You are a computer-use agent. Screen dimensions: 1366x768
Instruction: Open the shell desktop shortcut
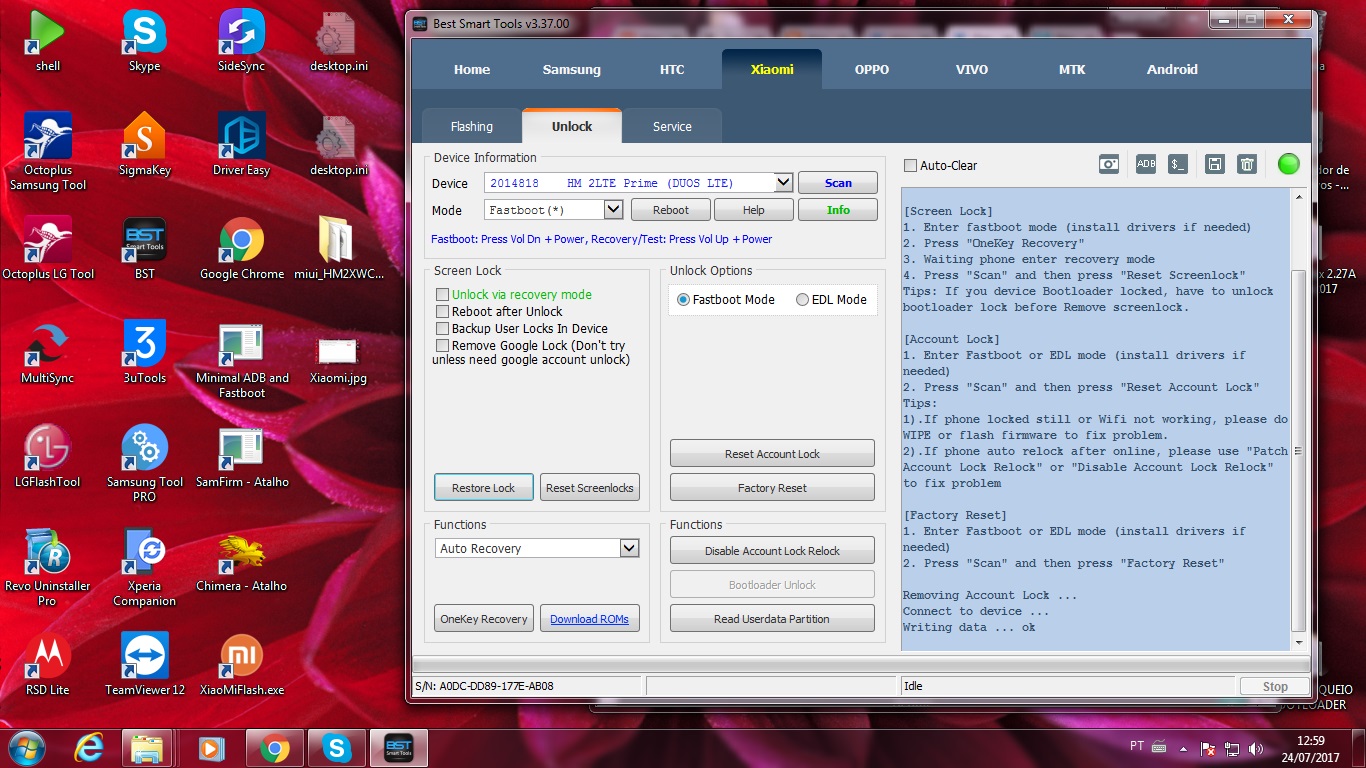tap(47, 41)
